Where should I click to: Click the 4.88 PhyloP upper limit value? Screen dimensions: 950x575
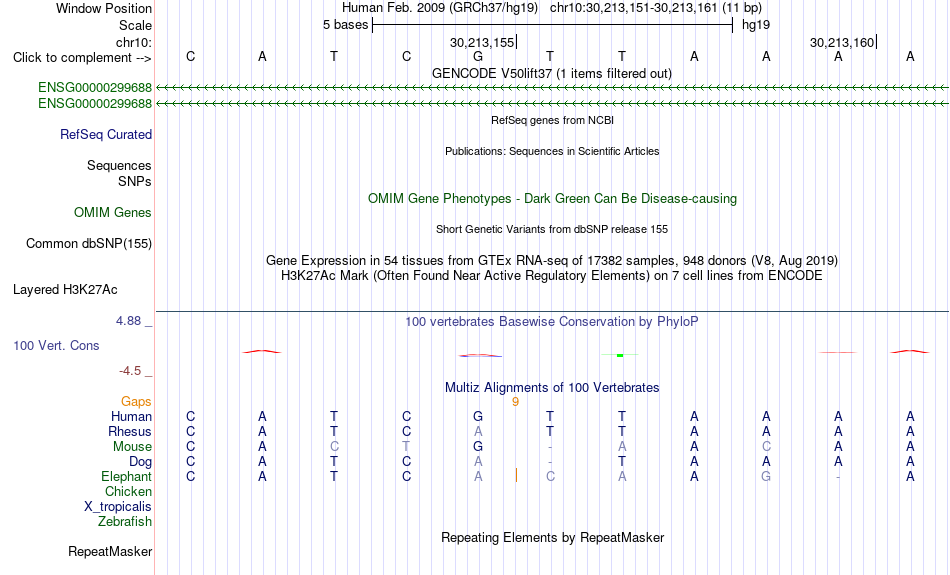click(128, 321)
